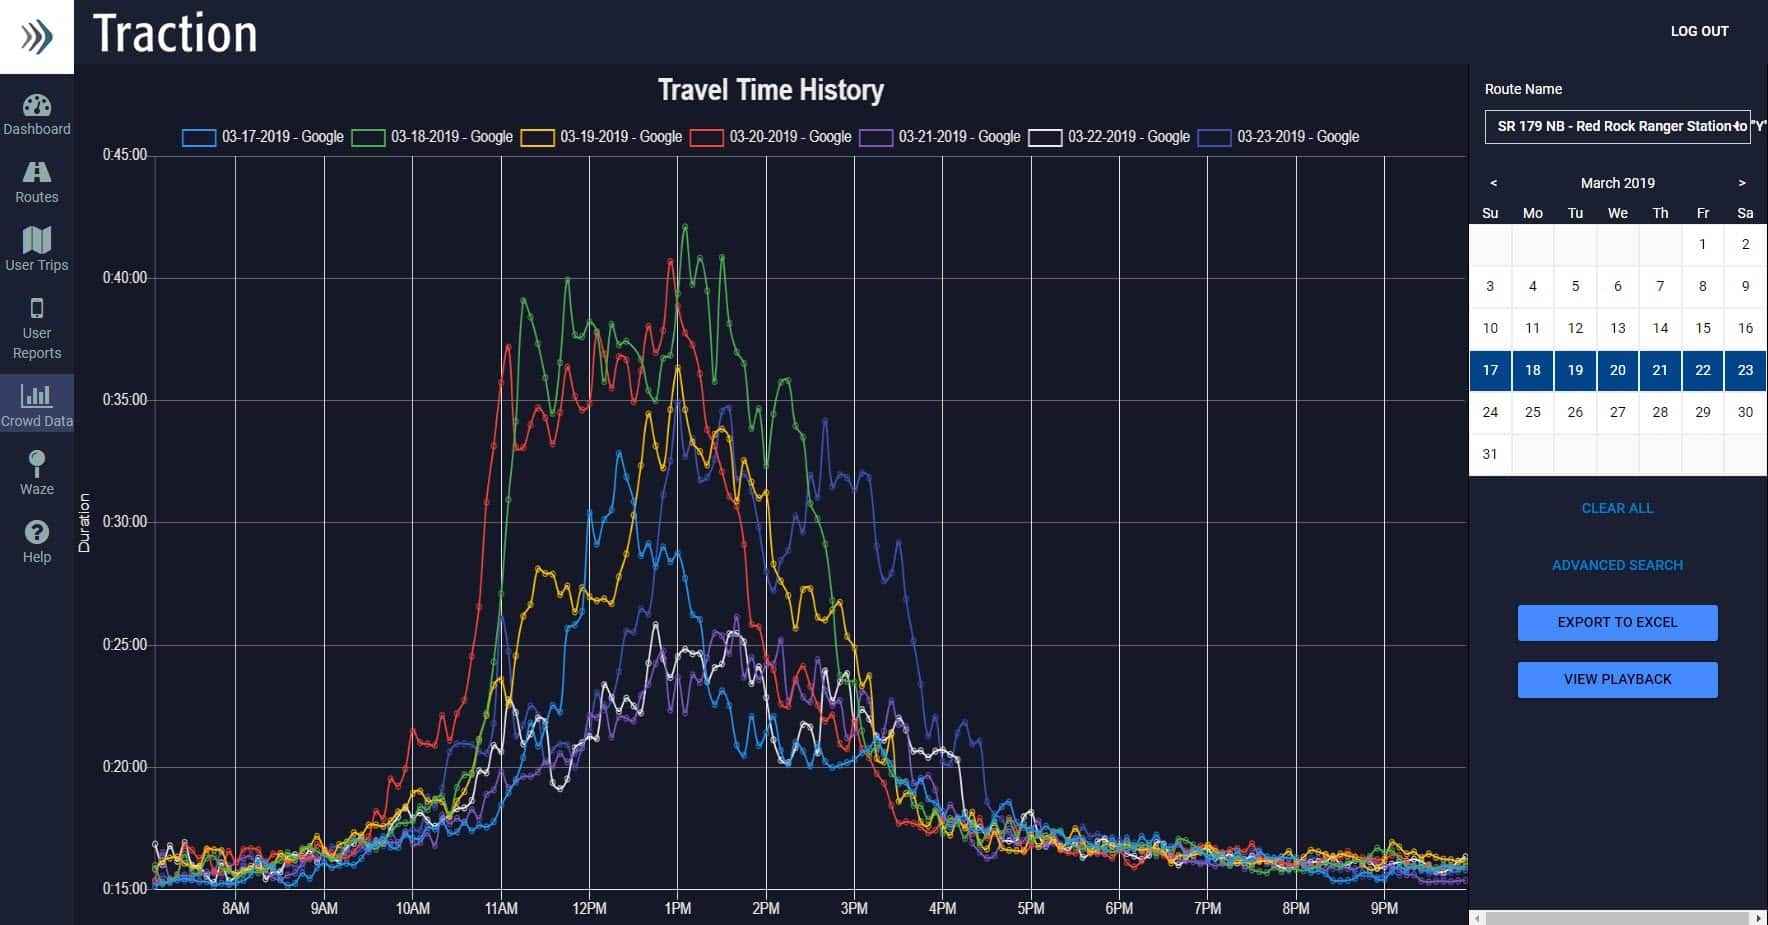Click the 03-19-2019 yellow legend swatch
The image size is (1768, 925).
pyautogui.click(x=537, y=138)
